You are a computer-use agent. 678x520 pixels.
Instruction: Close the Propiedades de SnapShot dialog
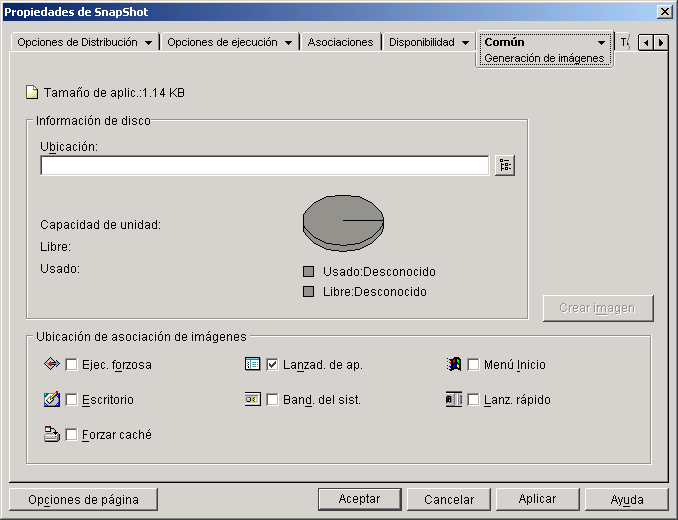pyautogui.click(x=664, y=12)
